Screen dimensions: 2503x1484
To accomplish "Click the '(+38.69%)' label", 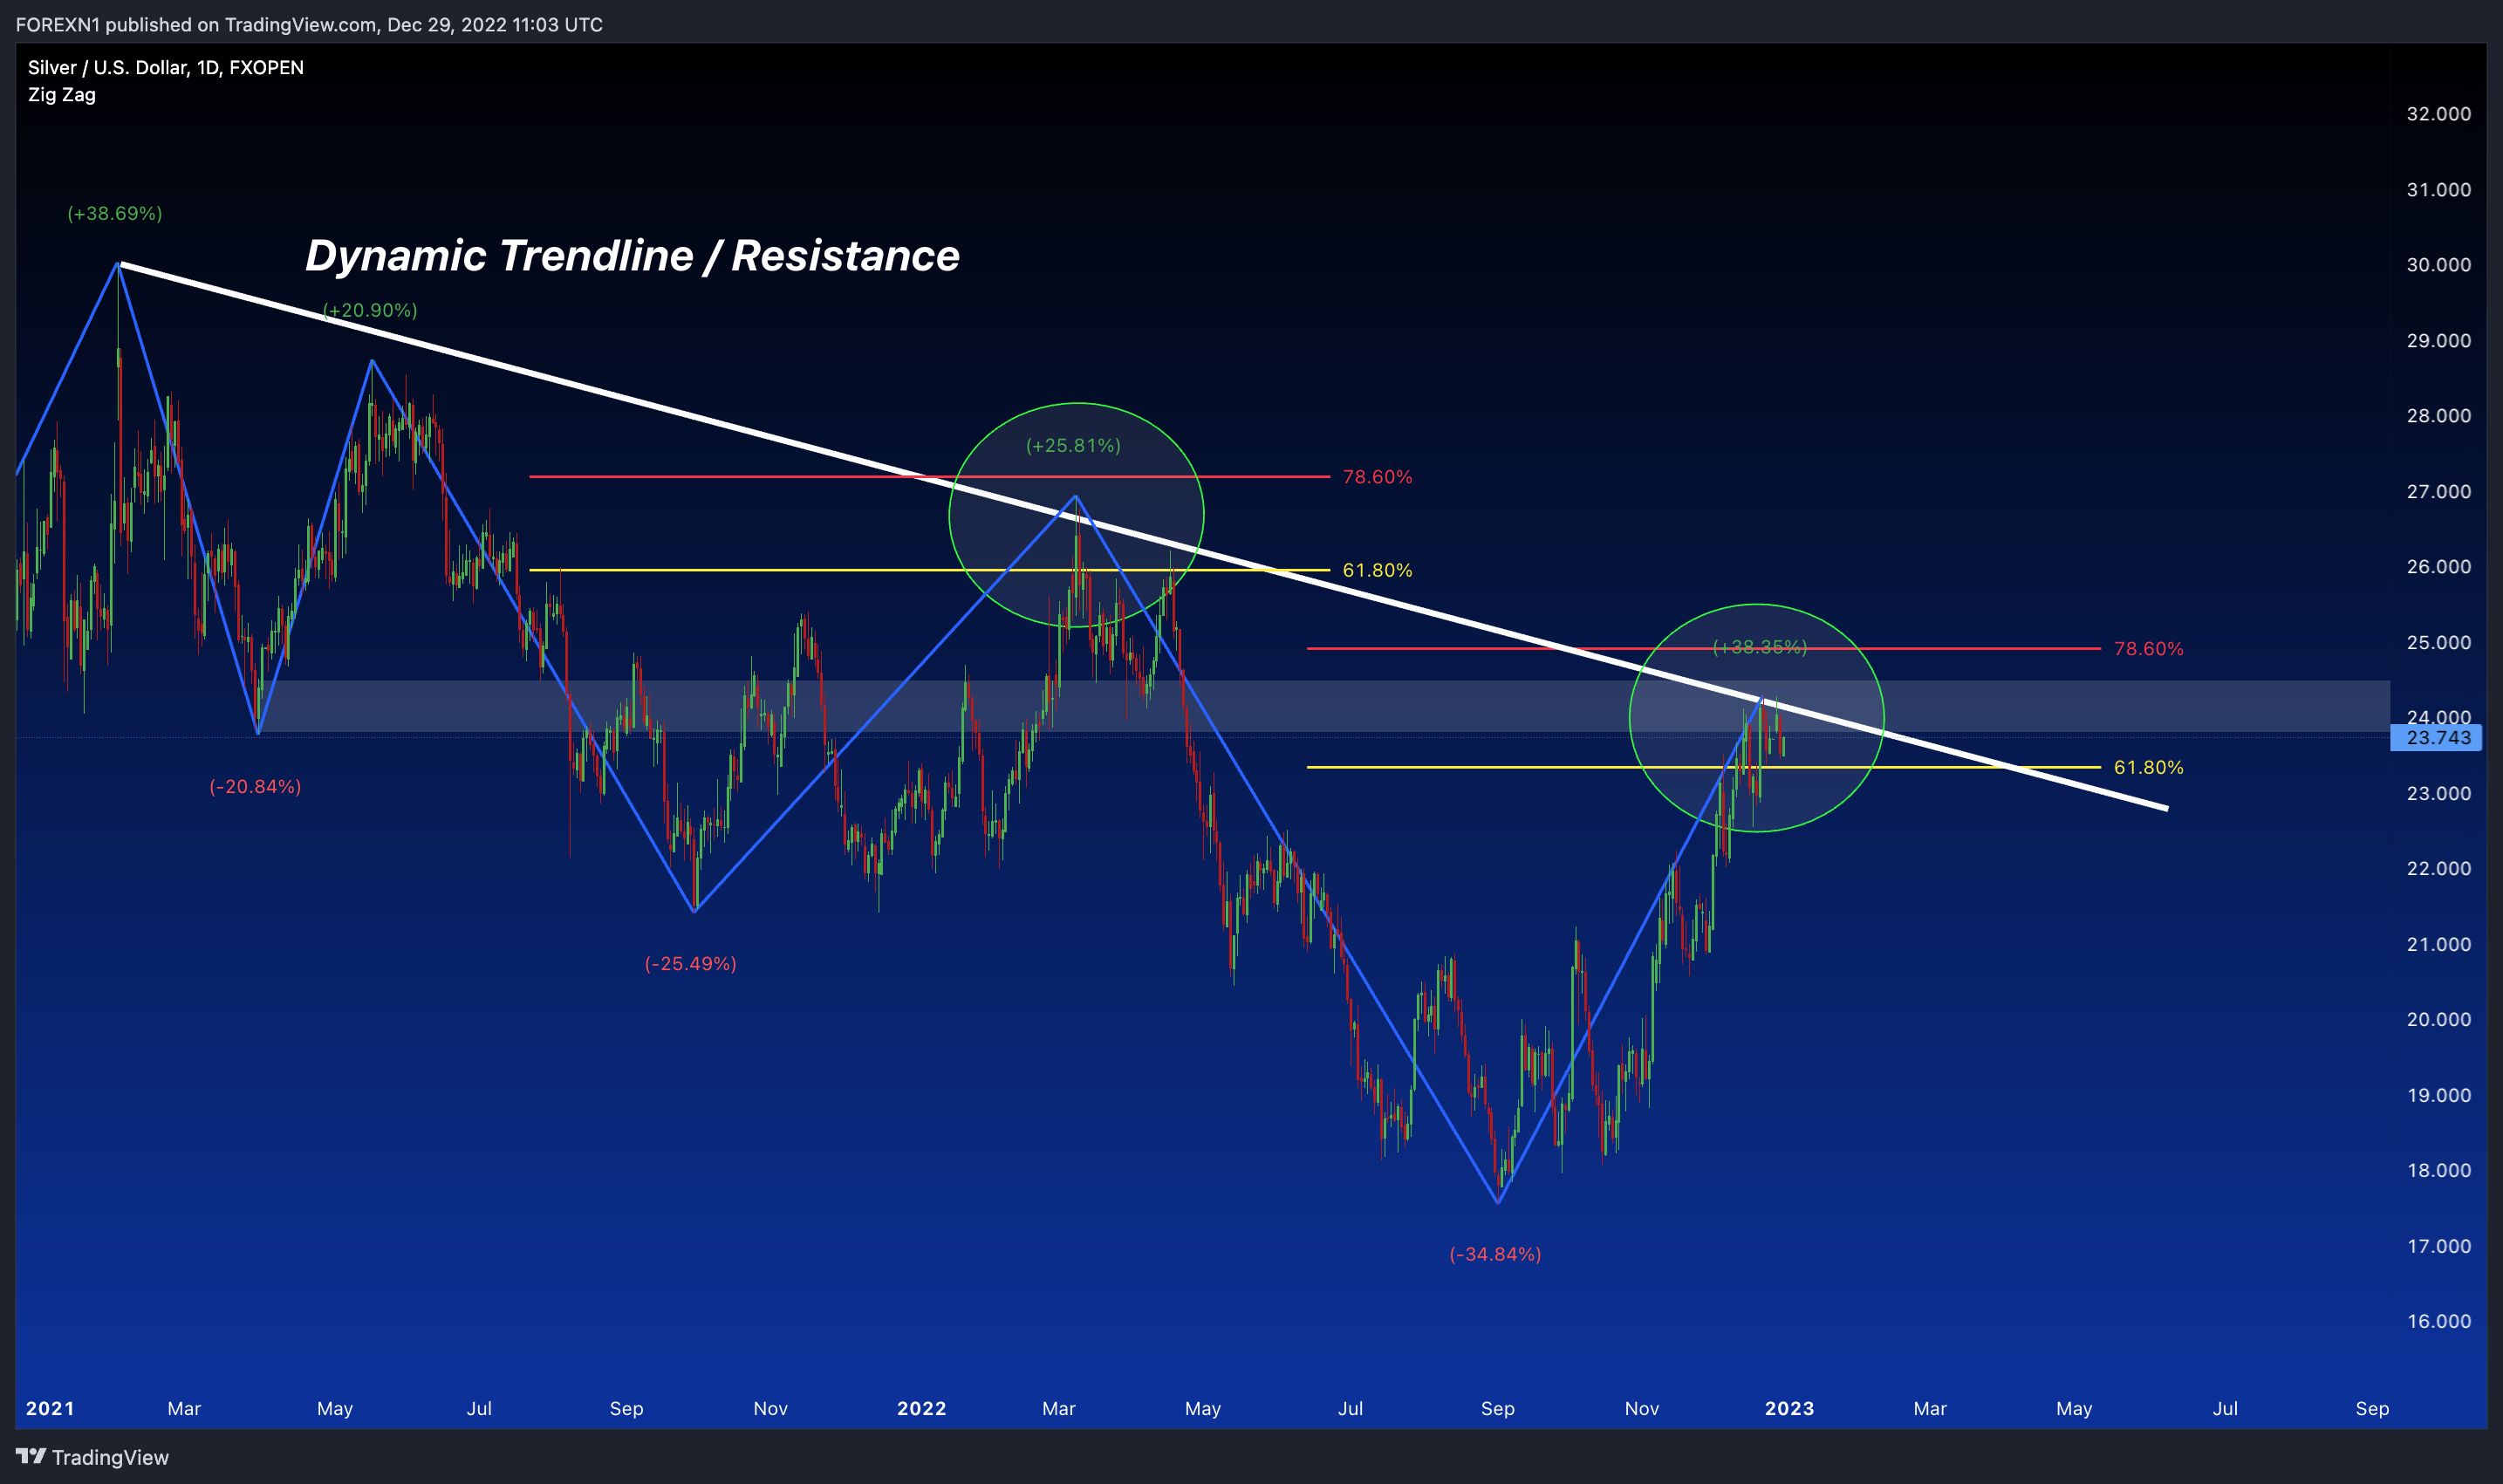I will point(115,213).
